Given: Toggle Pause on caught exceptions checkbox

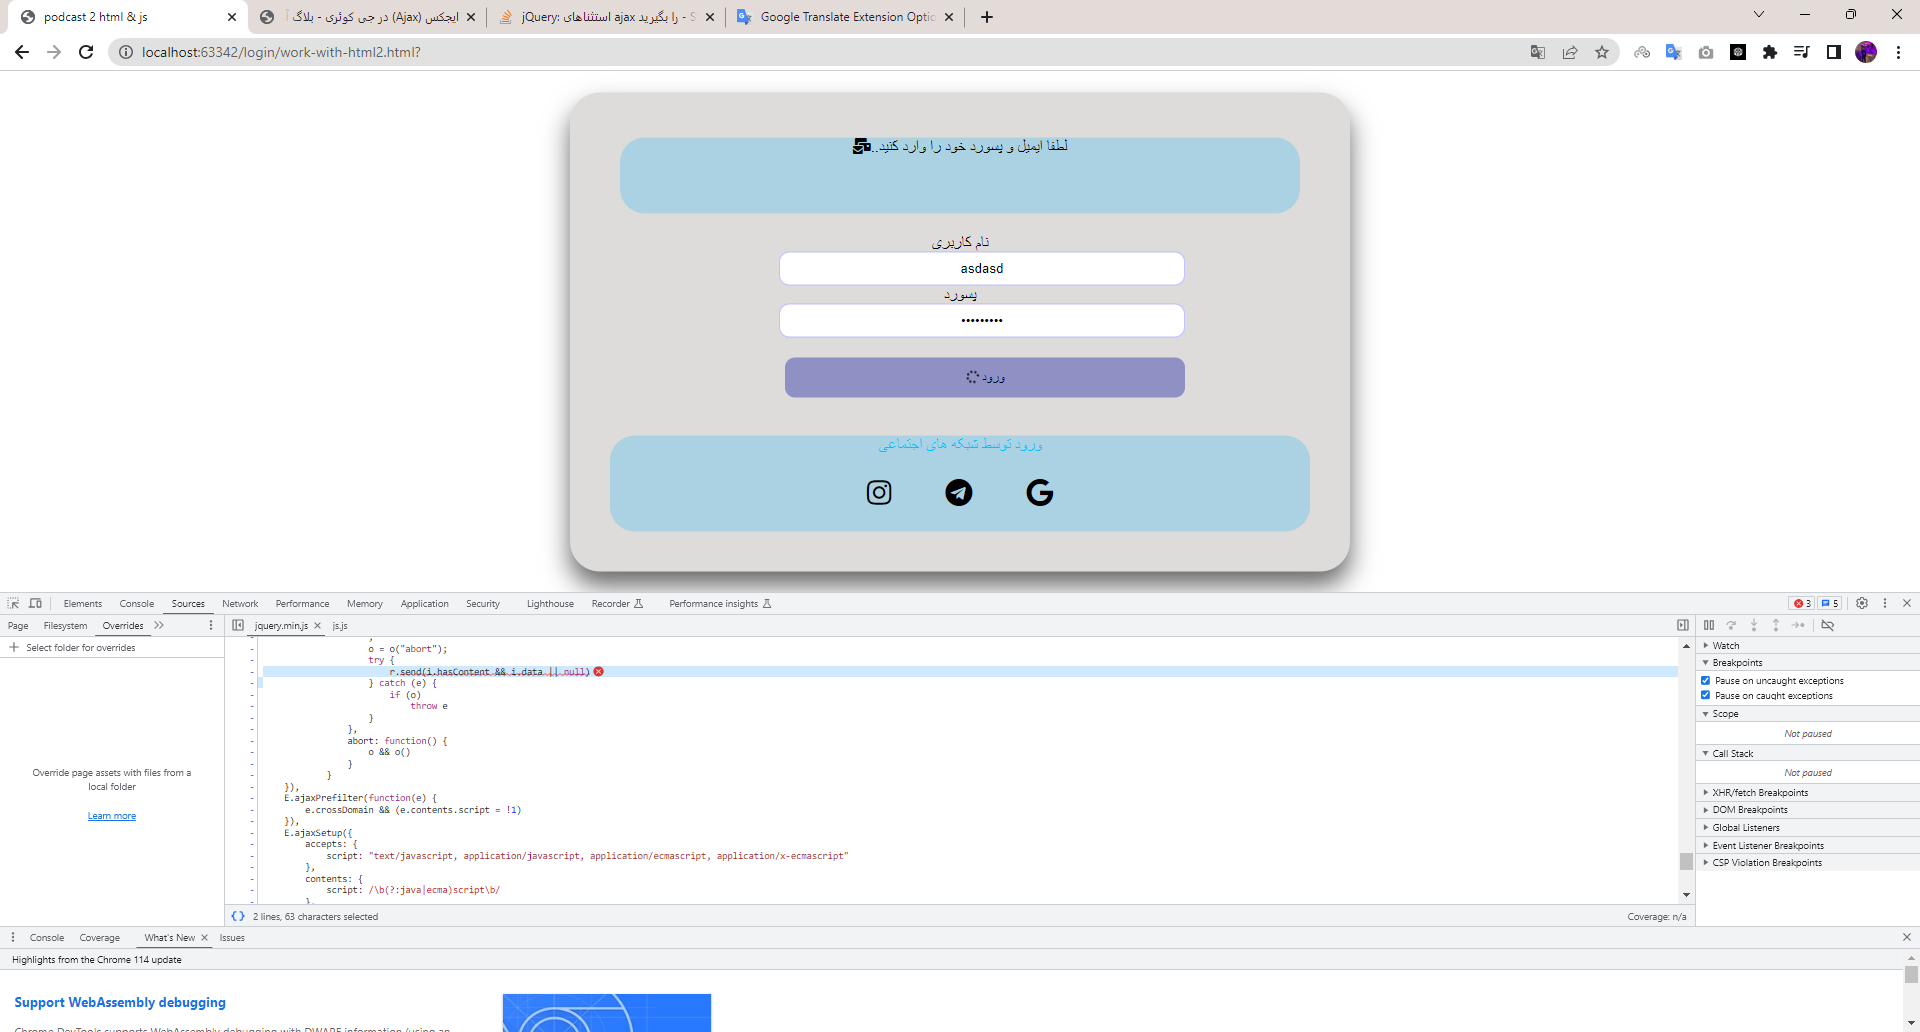Looking at the screenshot, I should coord(1706,695).
